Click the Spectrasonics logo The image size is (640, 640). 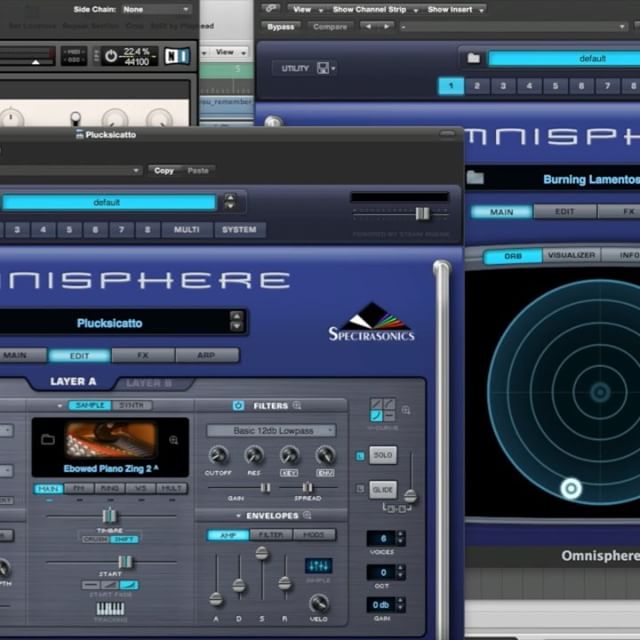tap(372, 322)
